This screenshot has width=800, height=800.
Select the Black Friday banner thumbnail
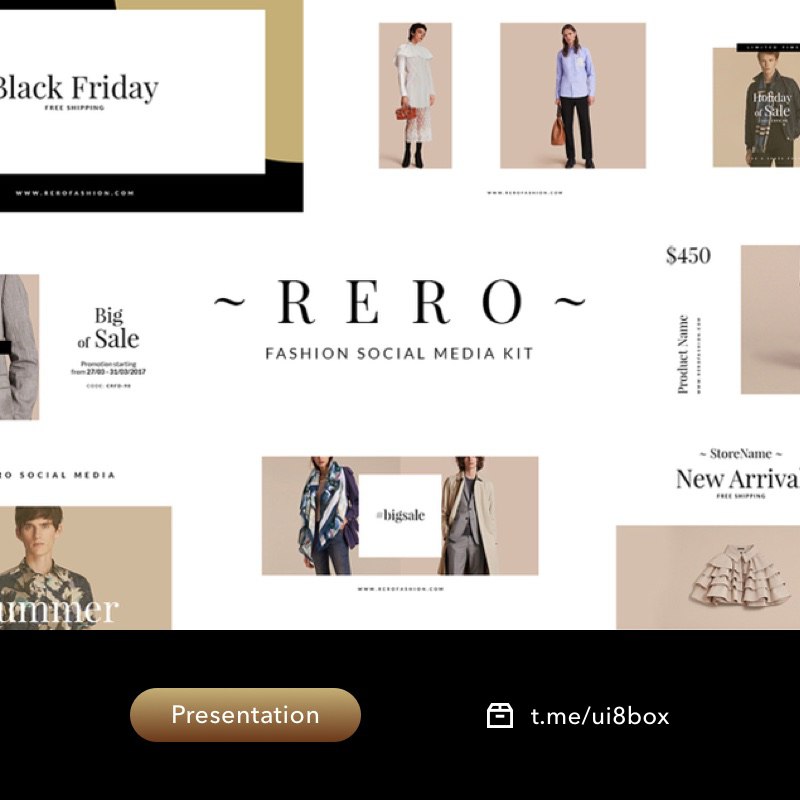tap(152, 106)
